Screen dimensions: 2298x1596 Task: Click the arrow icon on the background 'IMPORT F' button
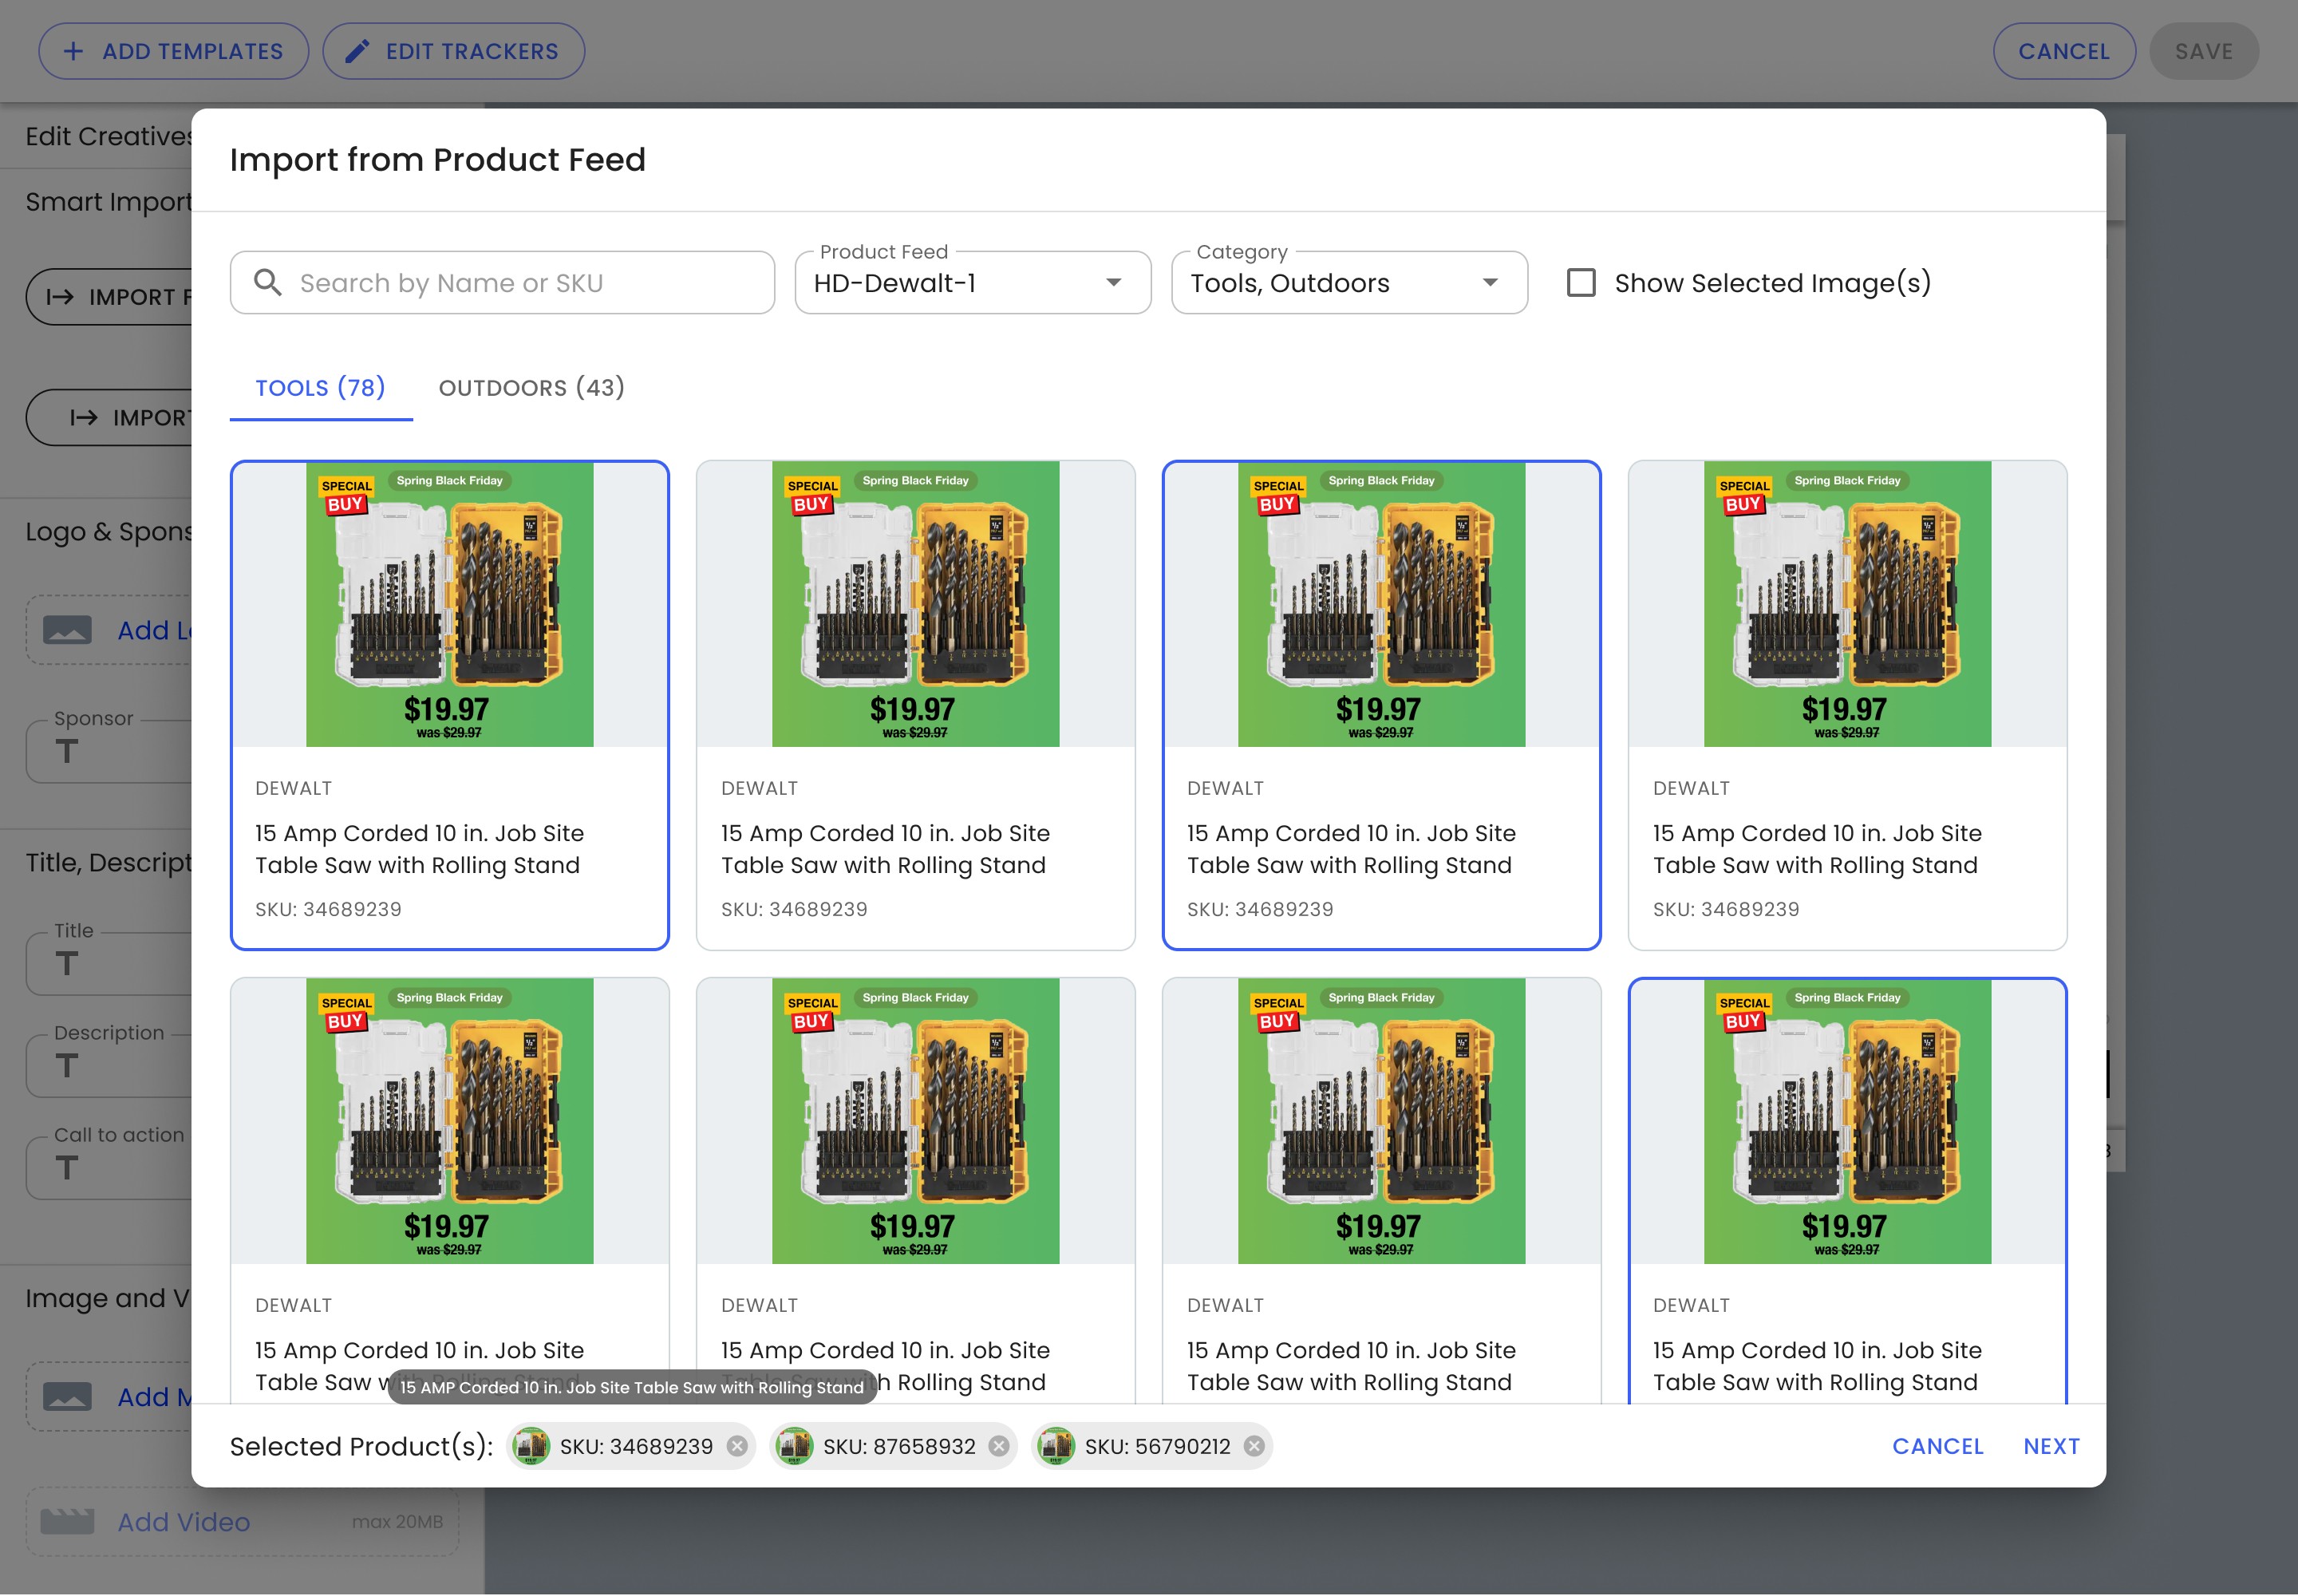coord(60,297)
